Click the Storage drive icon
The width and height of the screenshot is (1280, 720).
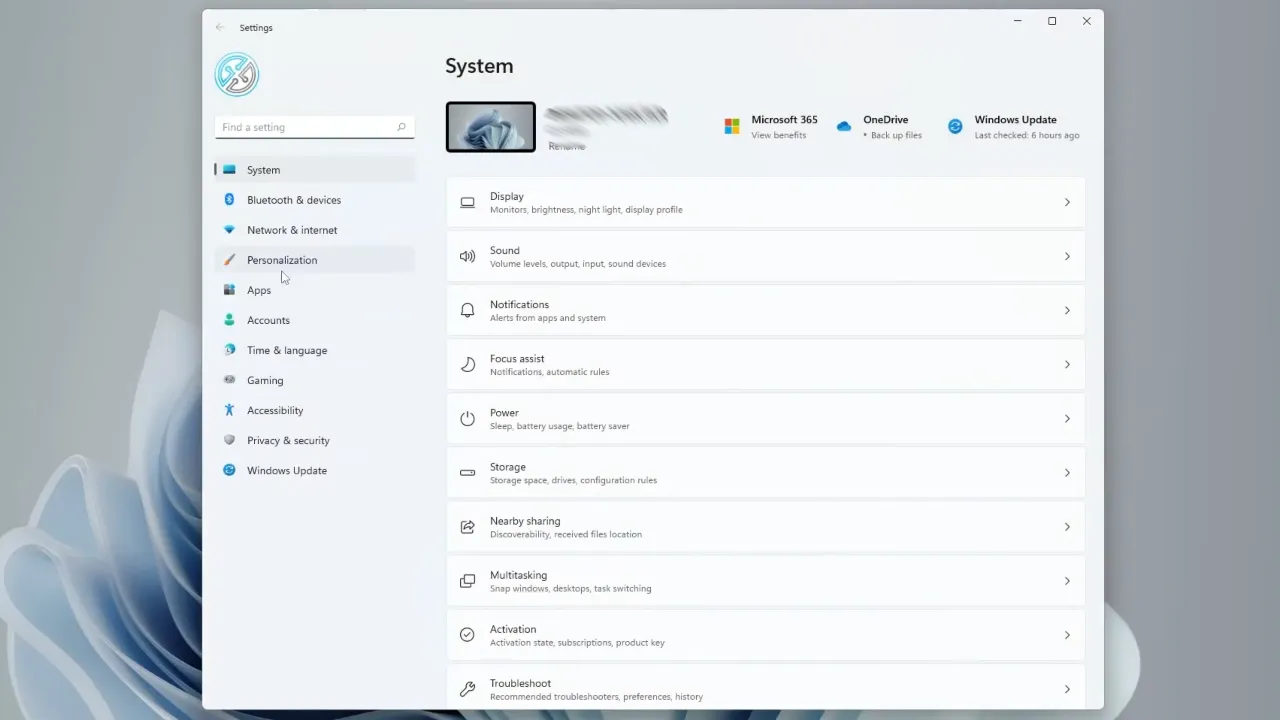tap(467, 472)
